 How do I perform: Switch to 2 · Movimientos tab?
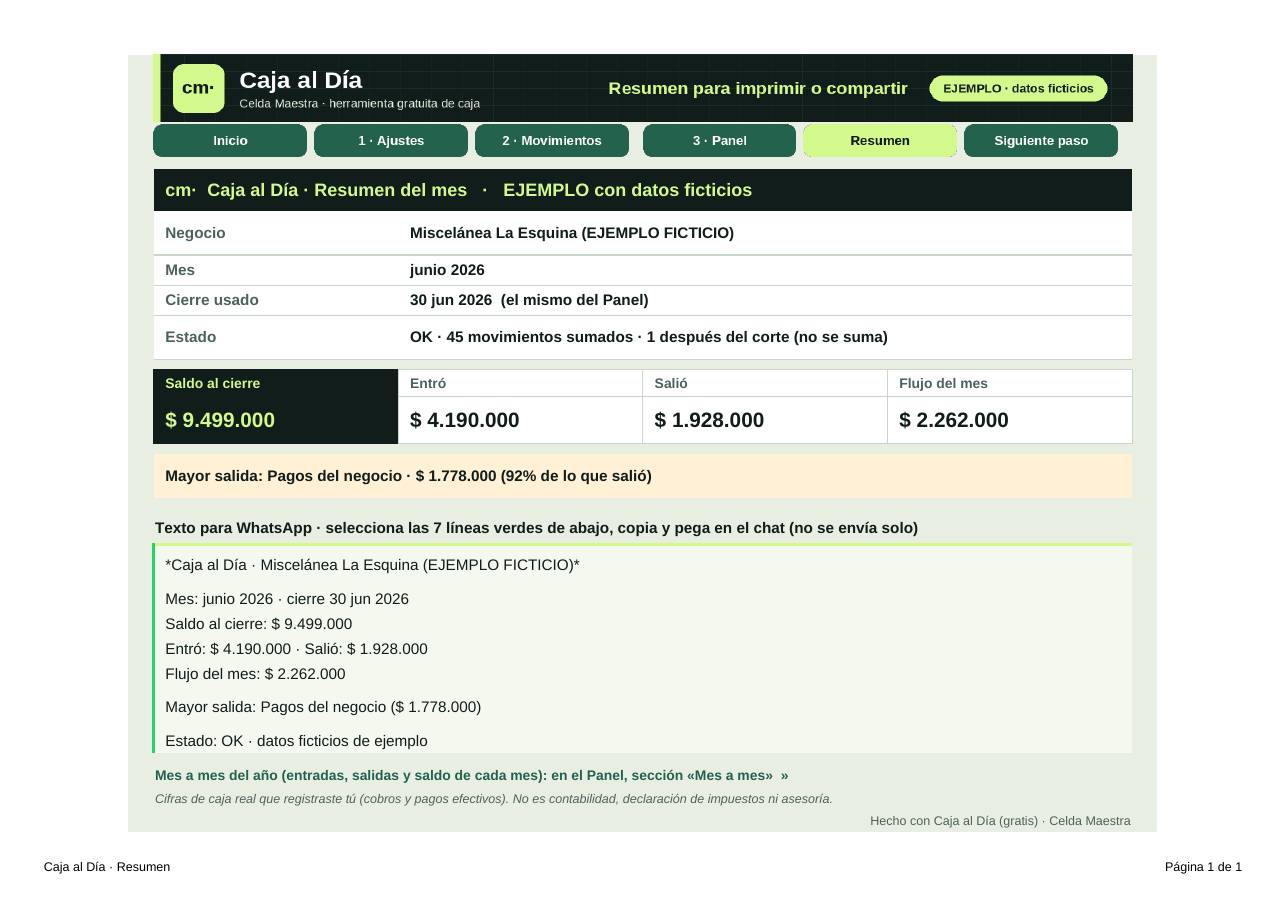coord(552,141)
